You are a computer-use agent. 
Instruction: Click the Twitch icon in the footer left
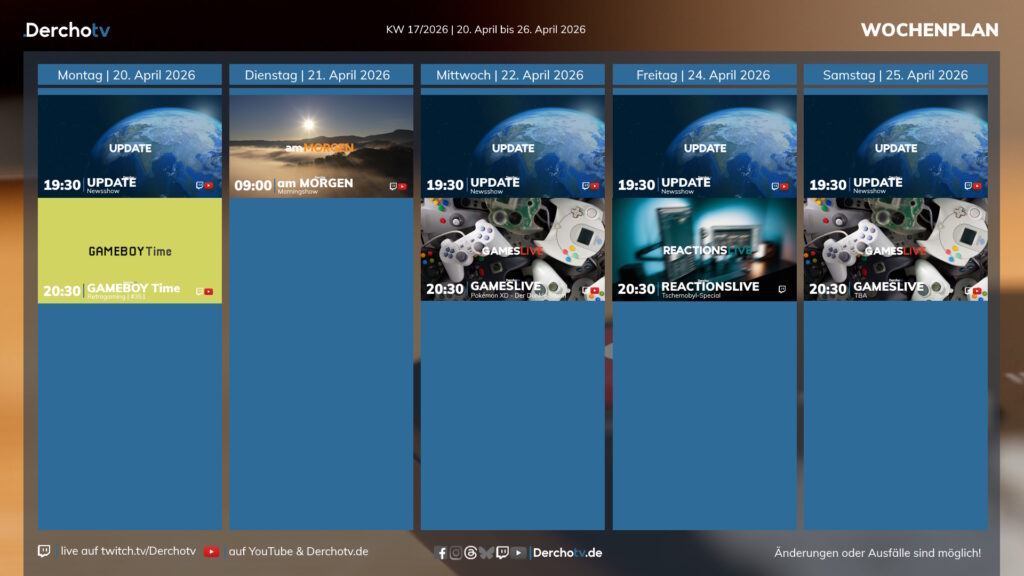coord(44,551)
